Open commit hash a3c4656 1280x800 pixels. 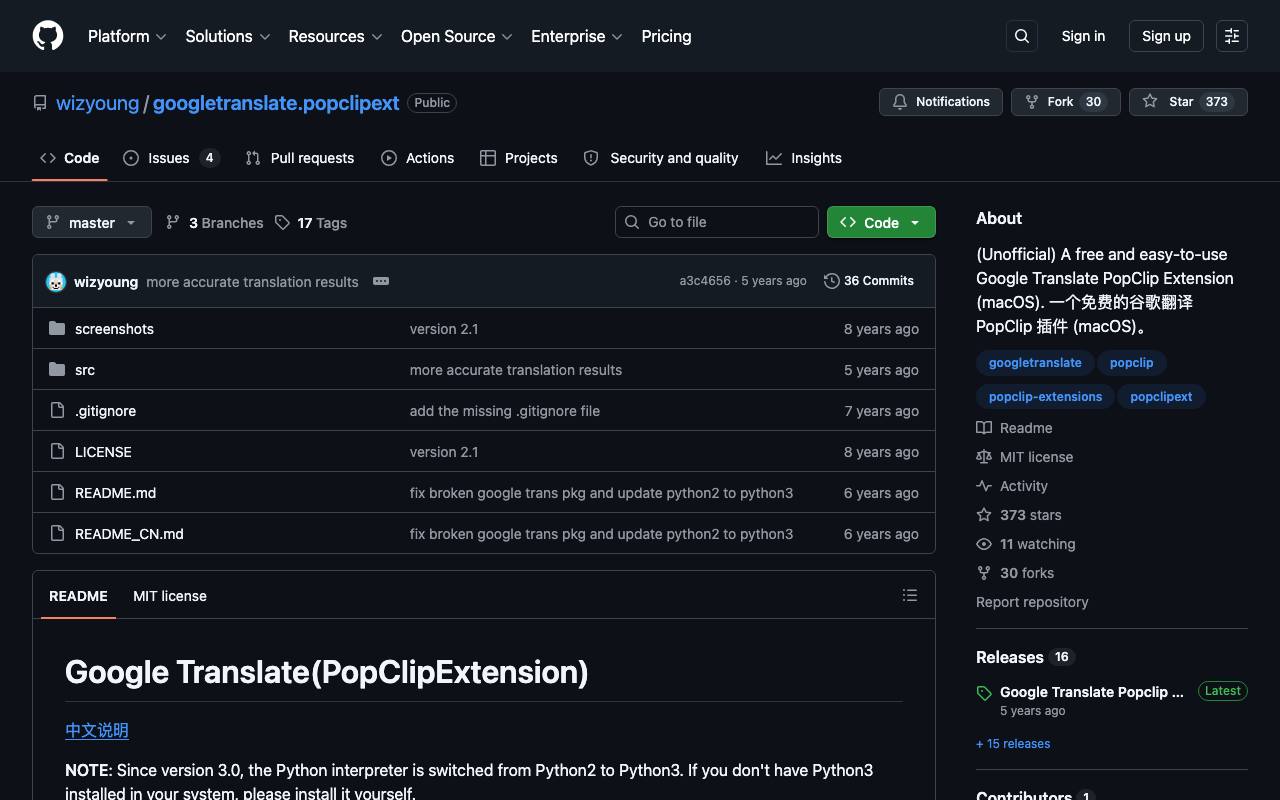[705, 281]
